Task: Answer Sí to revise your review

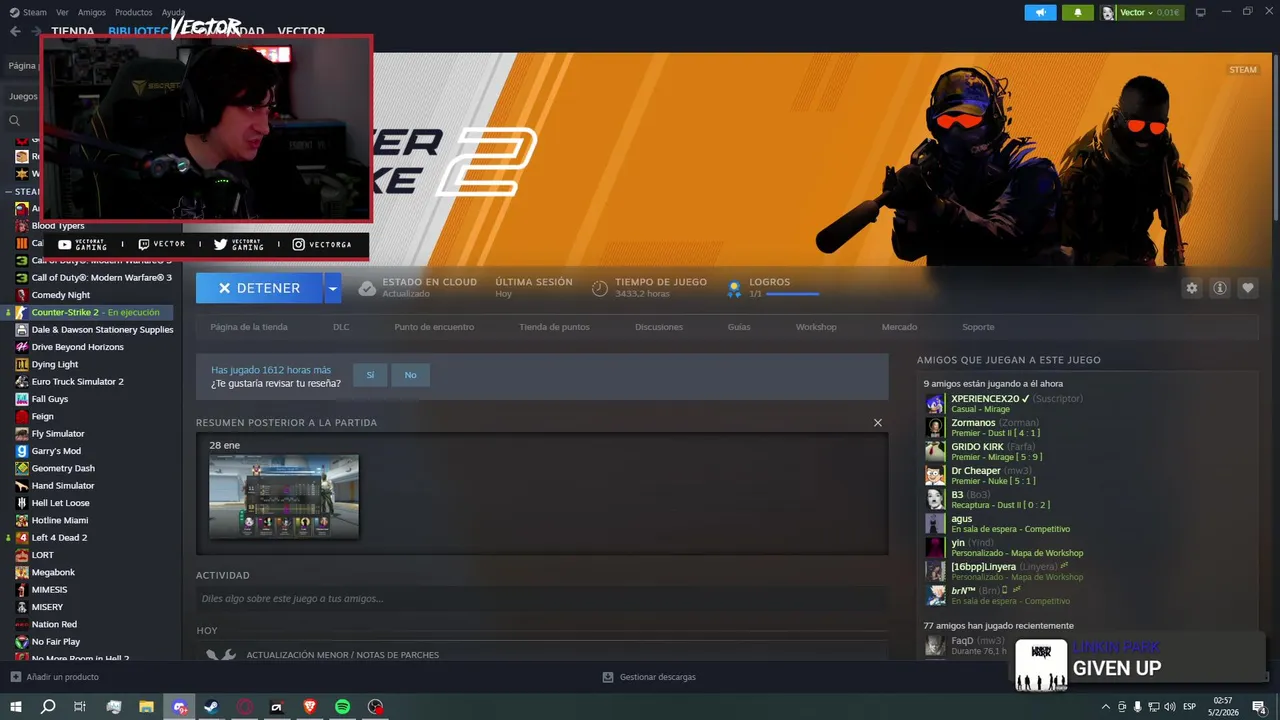Action: (370, 375)
